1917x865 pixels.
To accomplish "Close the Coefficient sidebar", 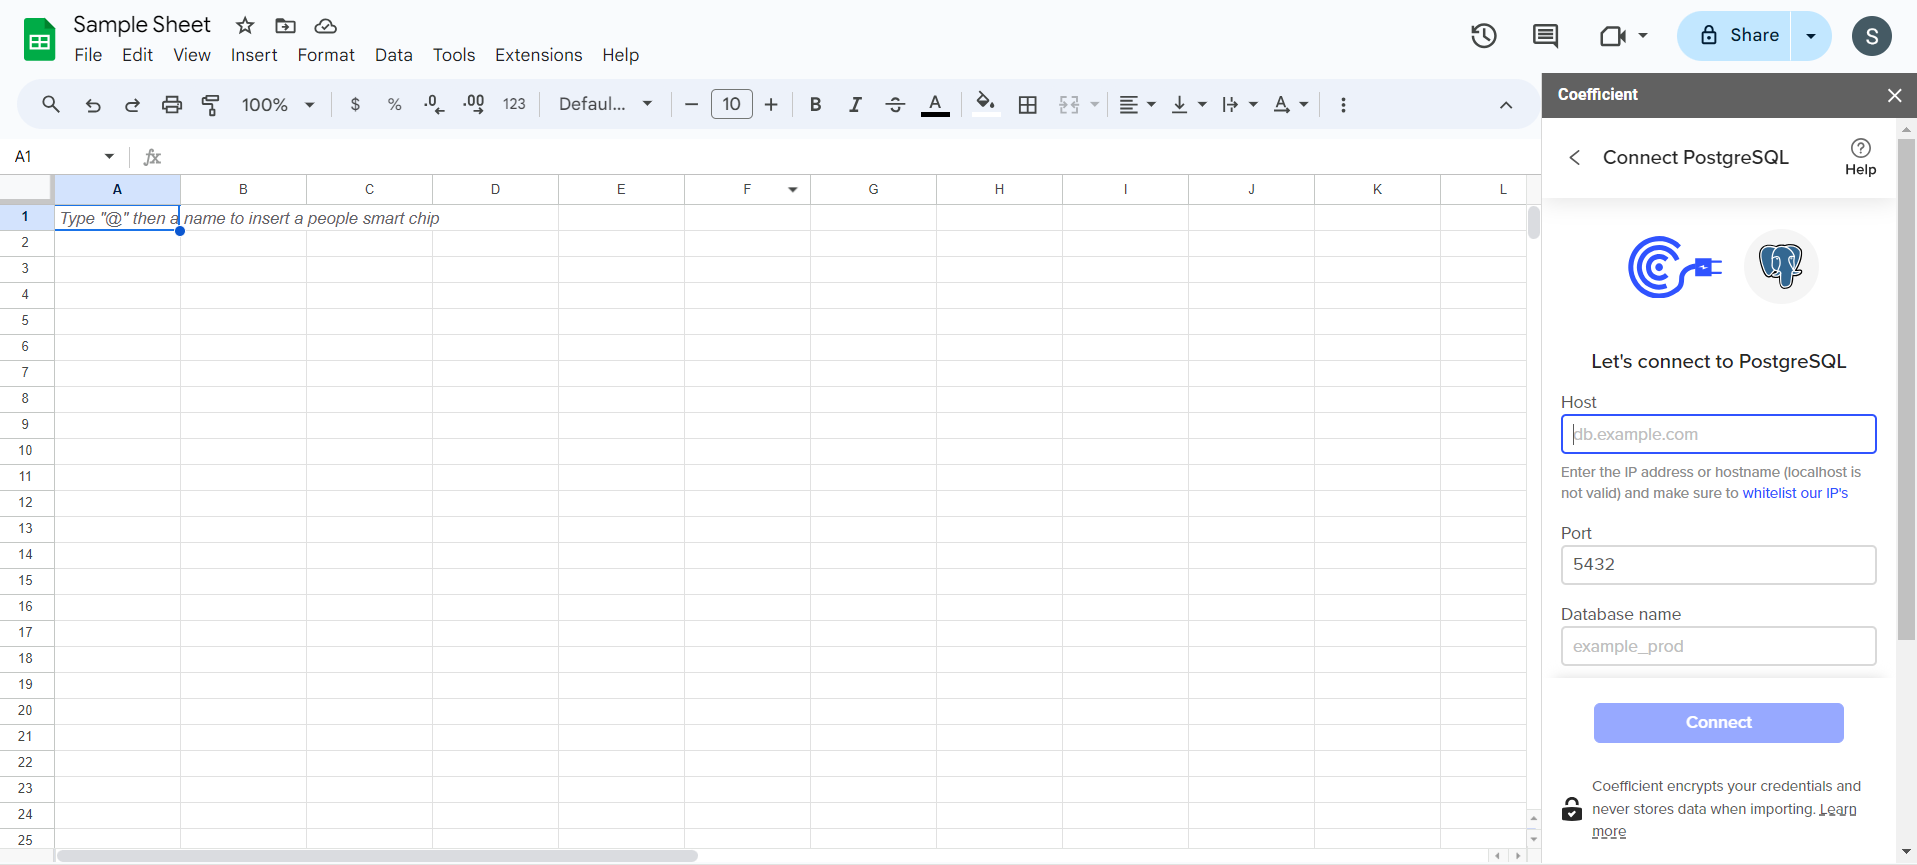I will (x=1894, y=95).
